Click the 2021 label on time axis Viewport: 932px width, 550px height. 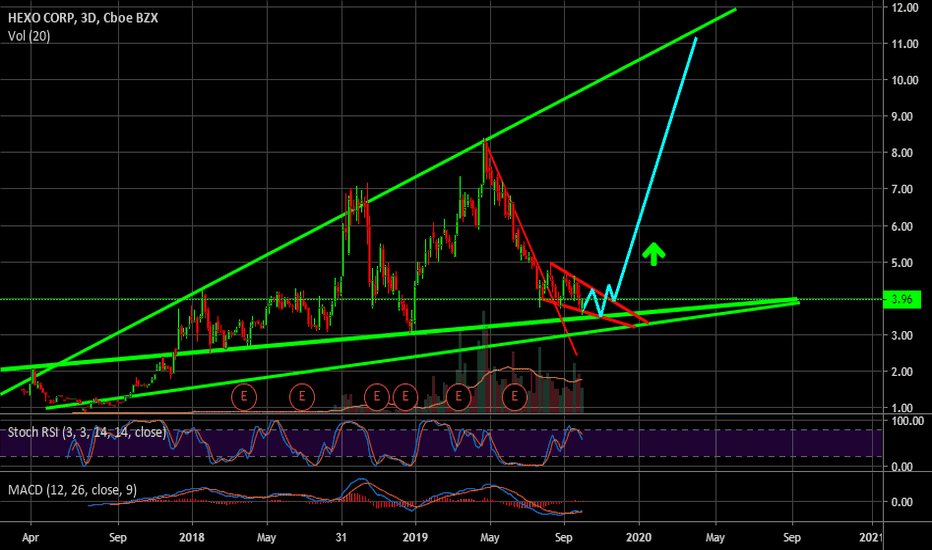[871, 538]
